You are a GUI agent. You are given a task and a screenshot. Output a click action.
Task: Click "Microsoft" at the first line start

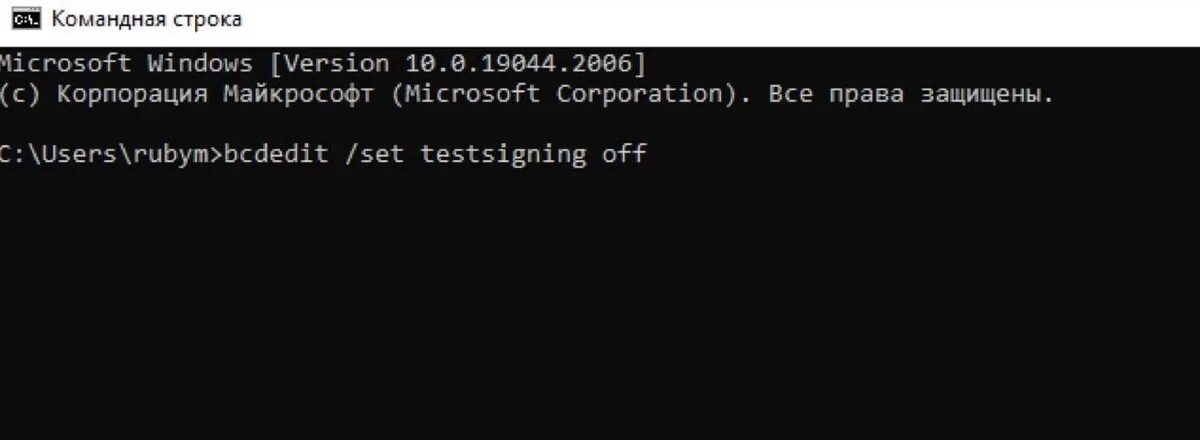(65, 64)
